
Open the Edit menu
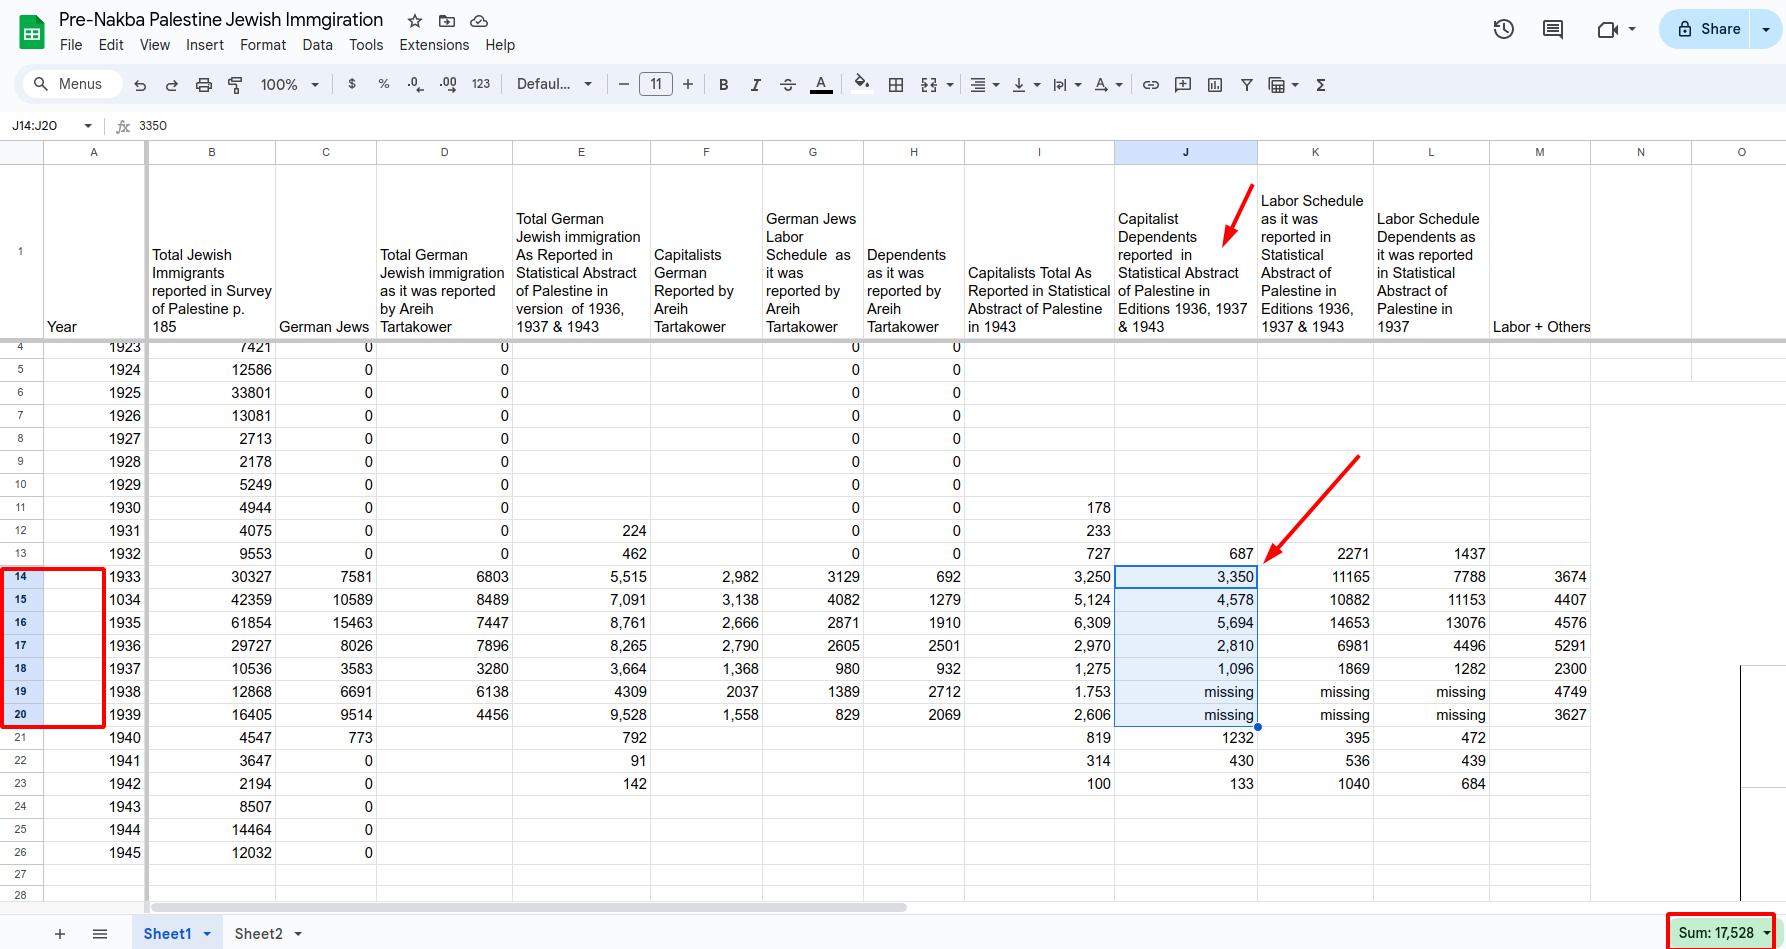[x=111, y=45]
